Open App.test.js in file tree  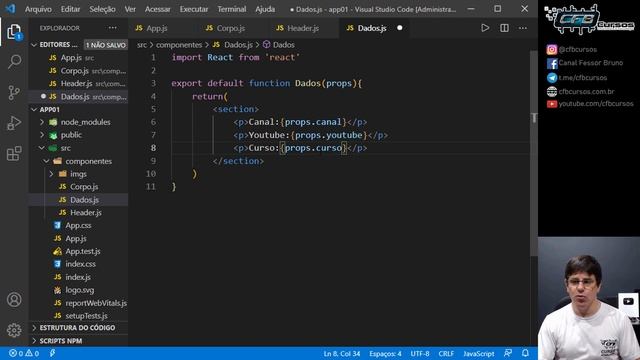pos(83,251)
